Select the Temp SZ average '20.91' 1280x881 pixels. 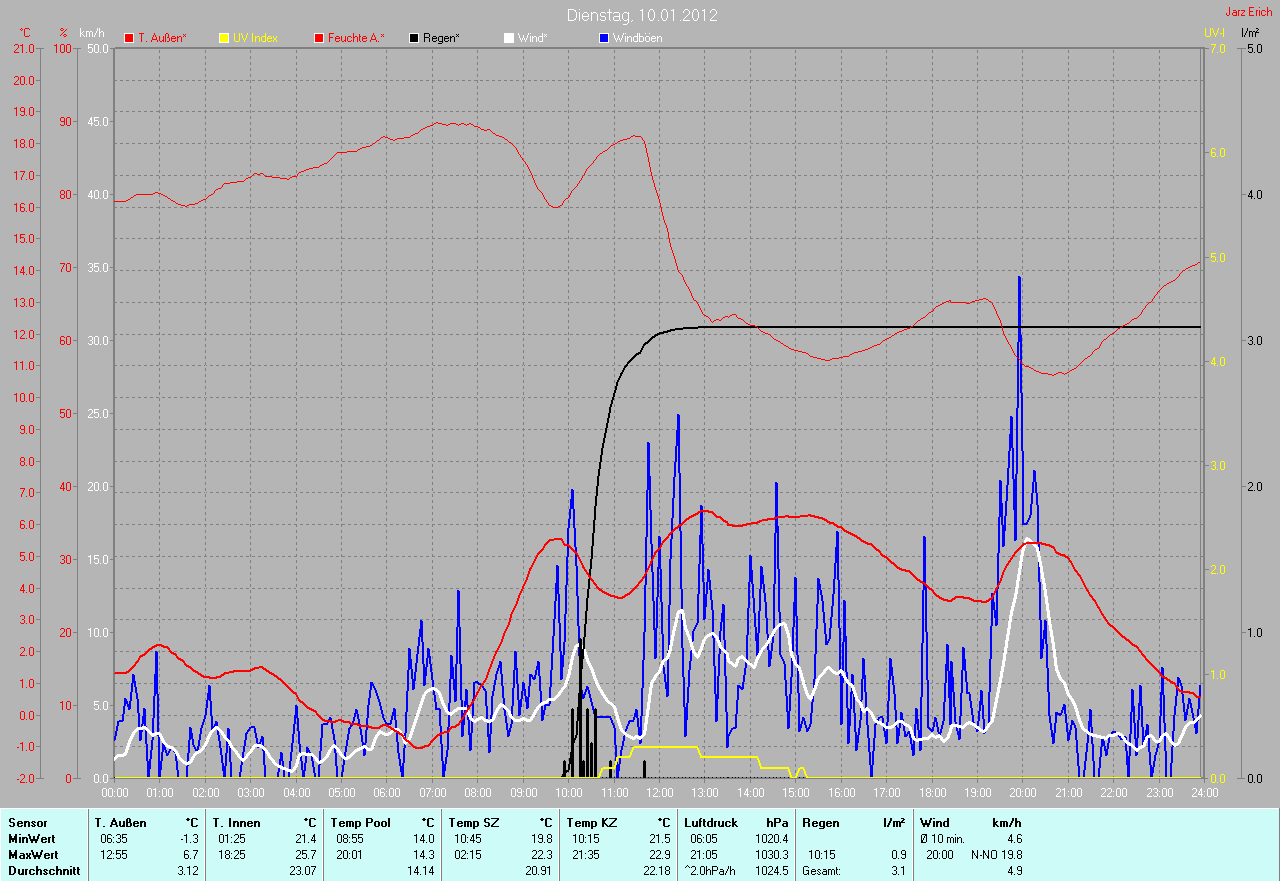coord(539,871)
